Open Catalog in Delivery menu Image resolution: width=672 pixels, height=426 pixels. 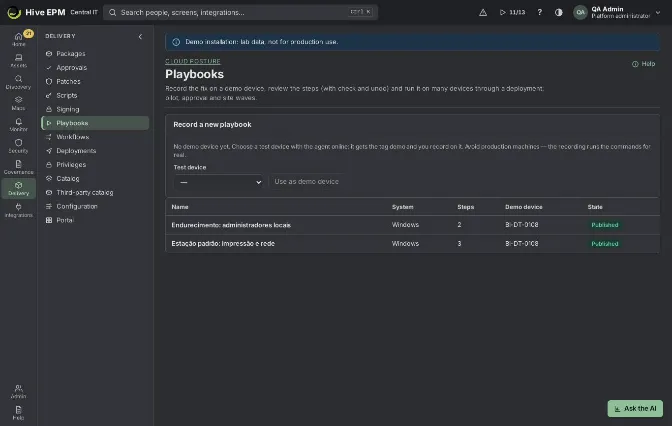point(95,178)
